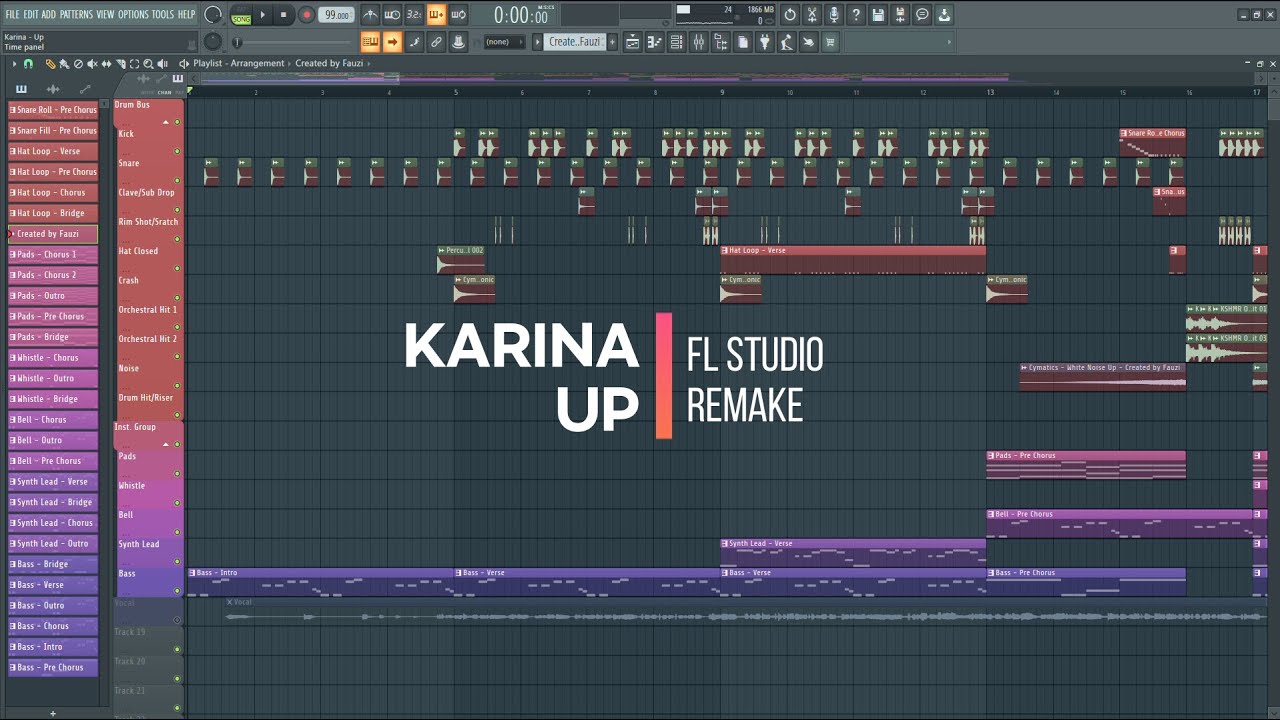This screenshot has height=720, width=1280.
Task: Toggle the typing keyboard to piano button
Action: [x=370, y=42]
